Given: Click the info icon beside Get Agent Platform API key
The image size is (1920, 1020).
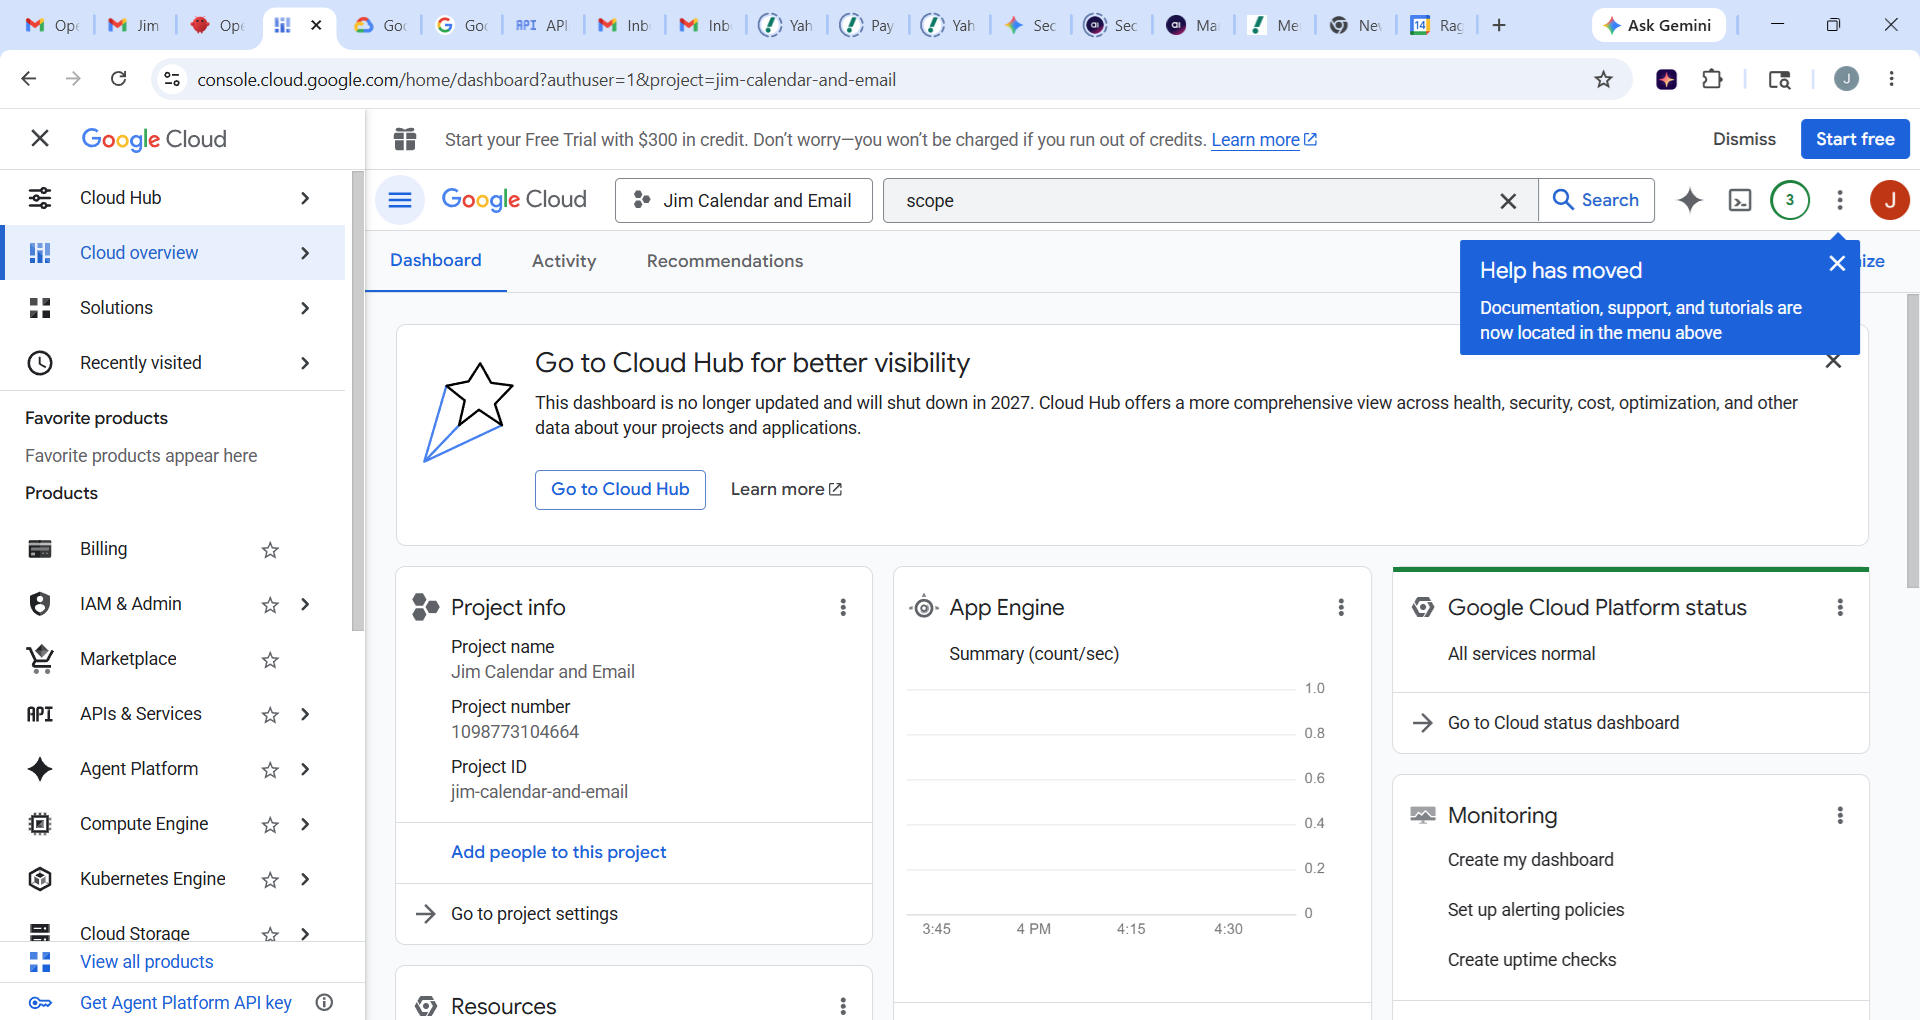Looking at the screenshot, I should coord(324,1002).
